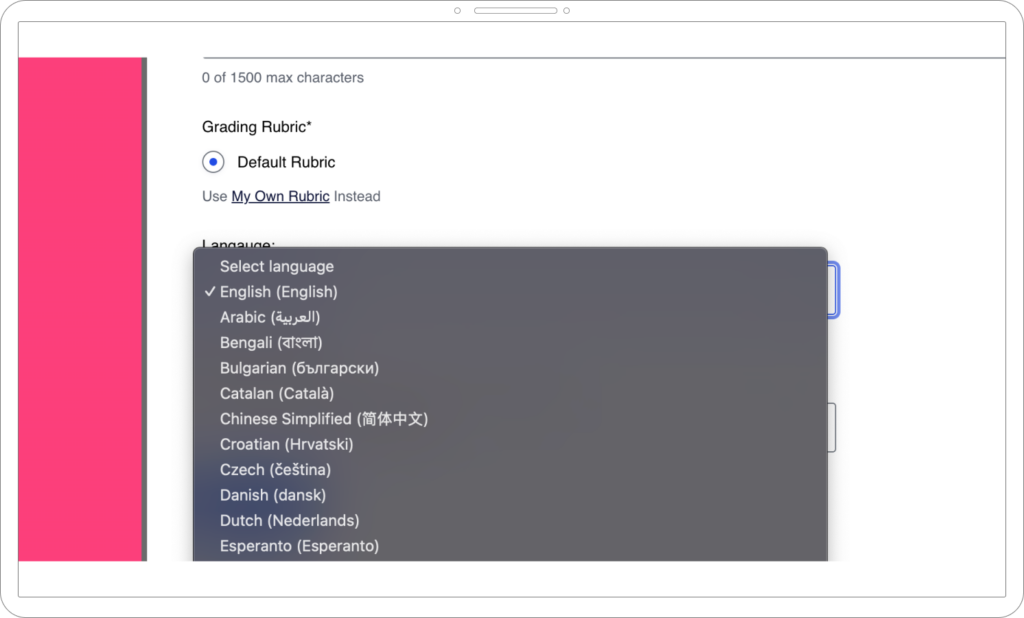Viewport: 1024px width, 618px height.
Task: Click the focused Language select box
Action: click(x=835, y=290)
